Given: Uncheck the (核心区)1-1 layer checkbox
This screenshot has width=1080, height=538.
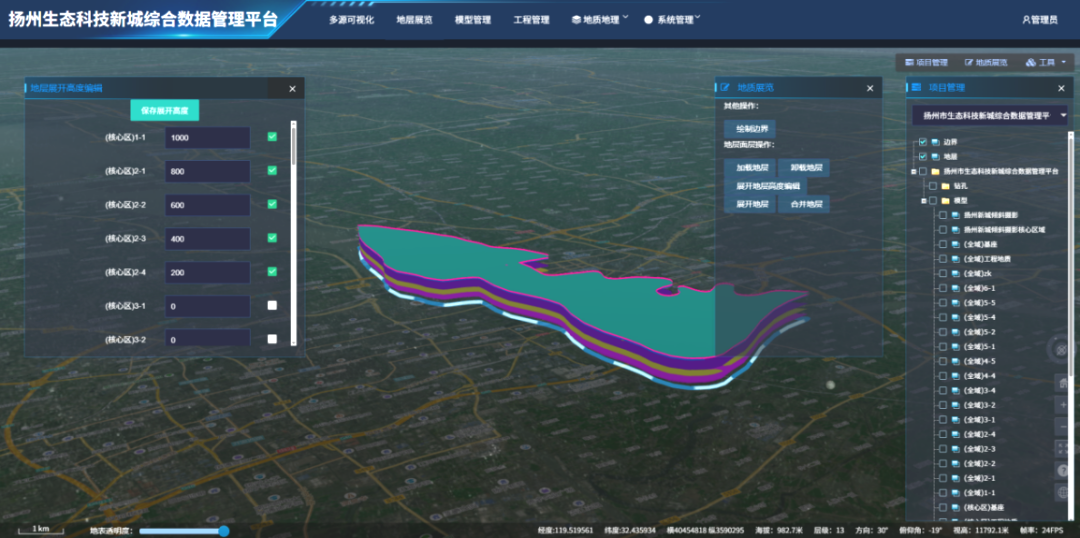Looking at the screenshot, I should point(272,137).
